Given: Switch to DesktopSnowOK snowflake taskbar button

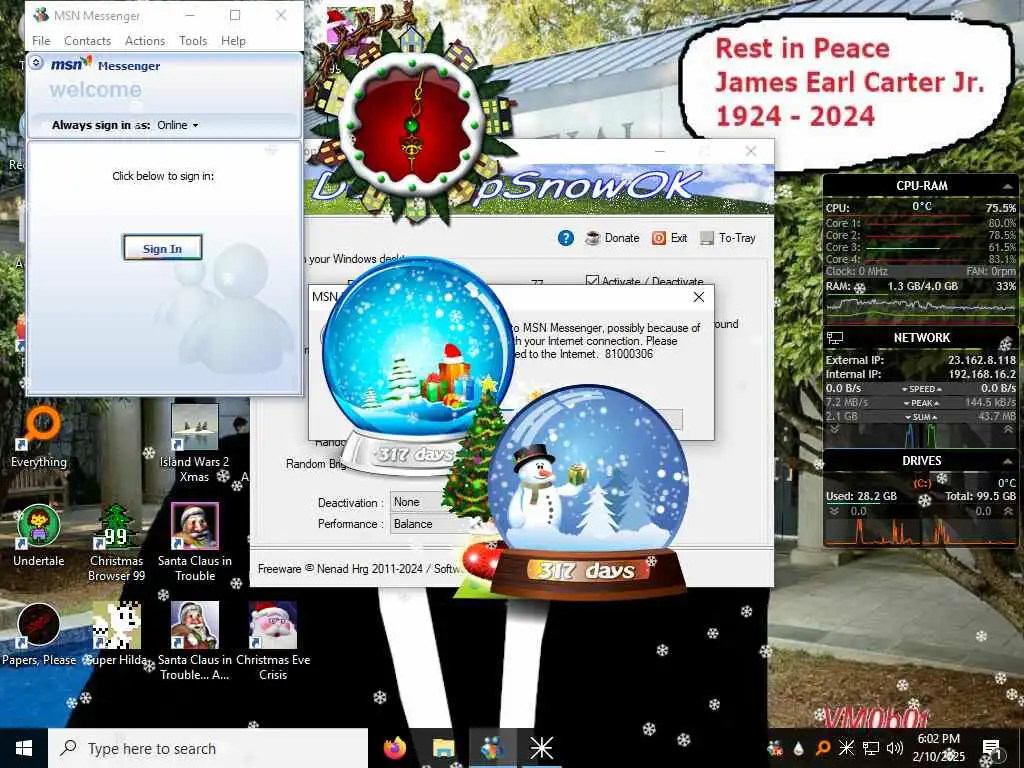Looking at the screenshot, I should point(541,748).
